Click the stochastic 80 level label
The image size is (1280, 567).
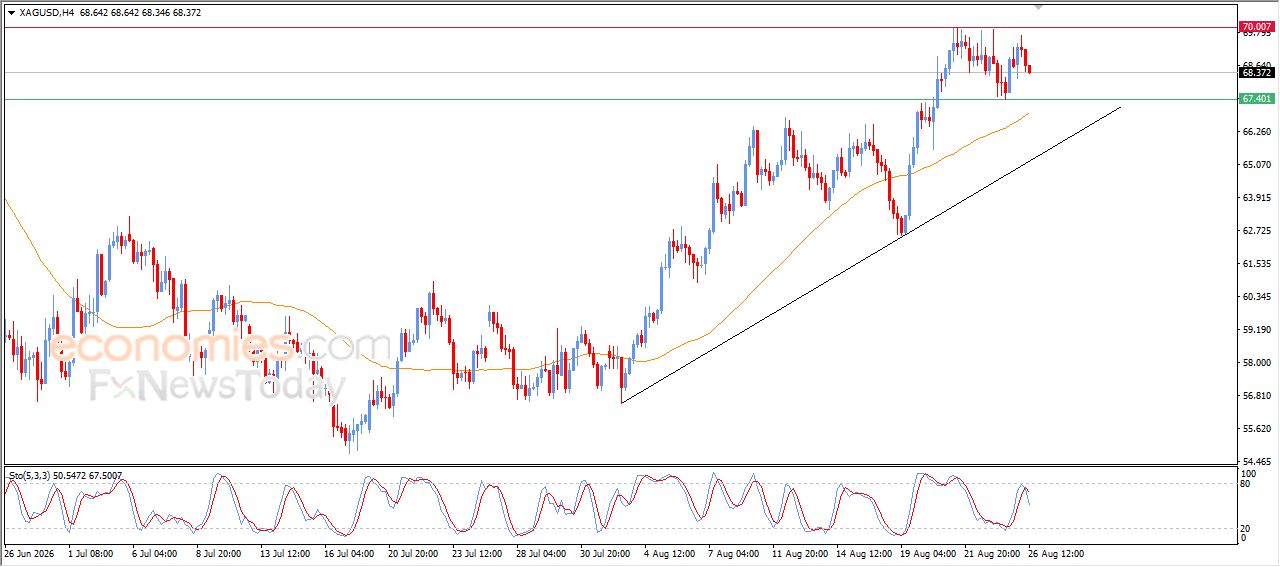1246,484
